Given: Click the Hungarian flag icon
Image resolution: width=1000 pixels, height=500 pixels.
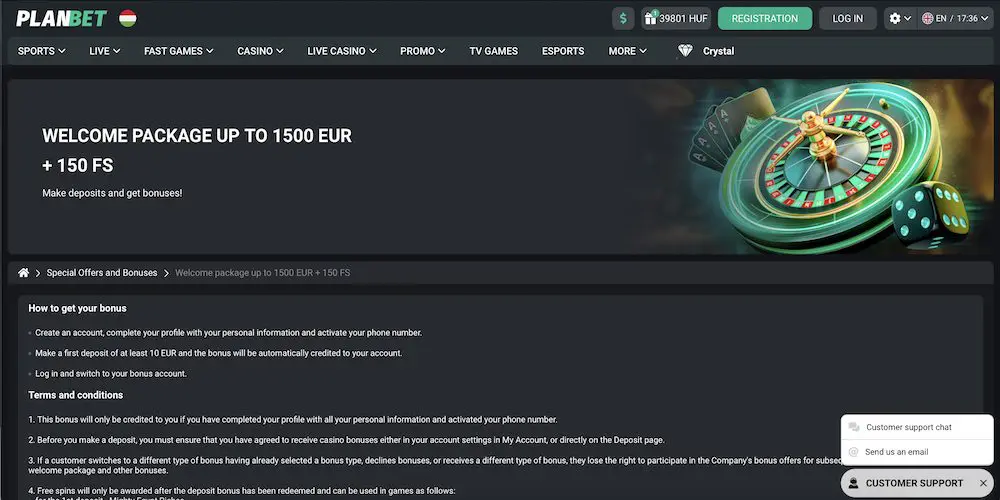Looking at the screenshot, I should coord(128,18).
